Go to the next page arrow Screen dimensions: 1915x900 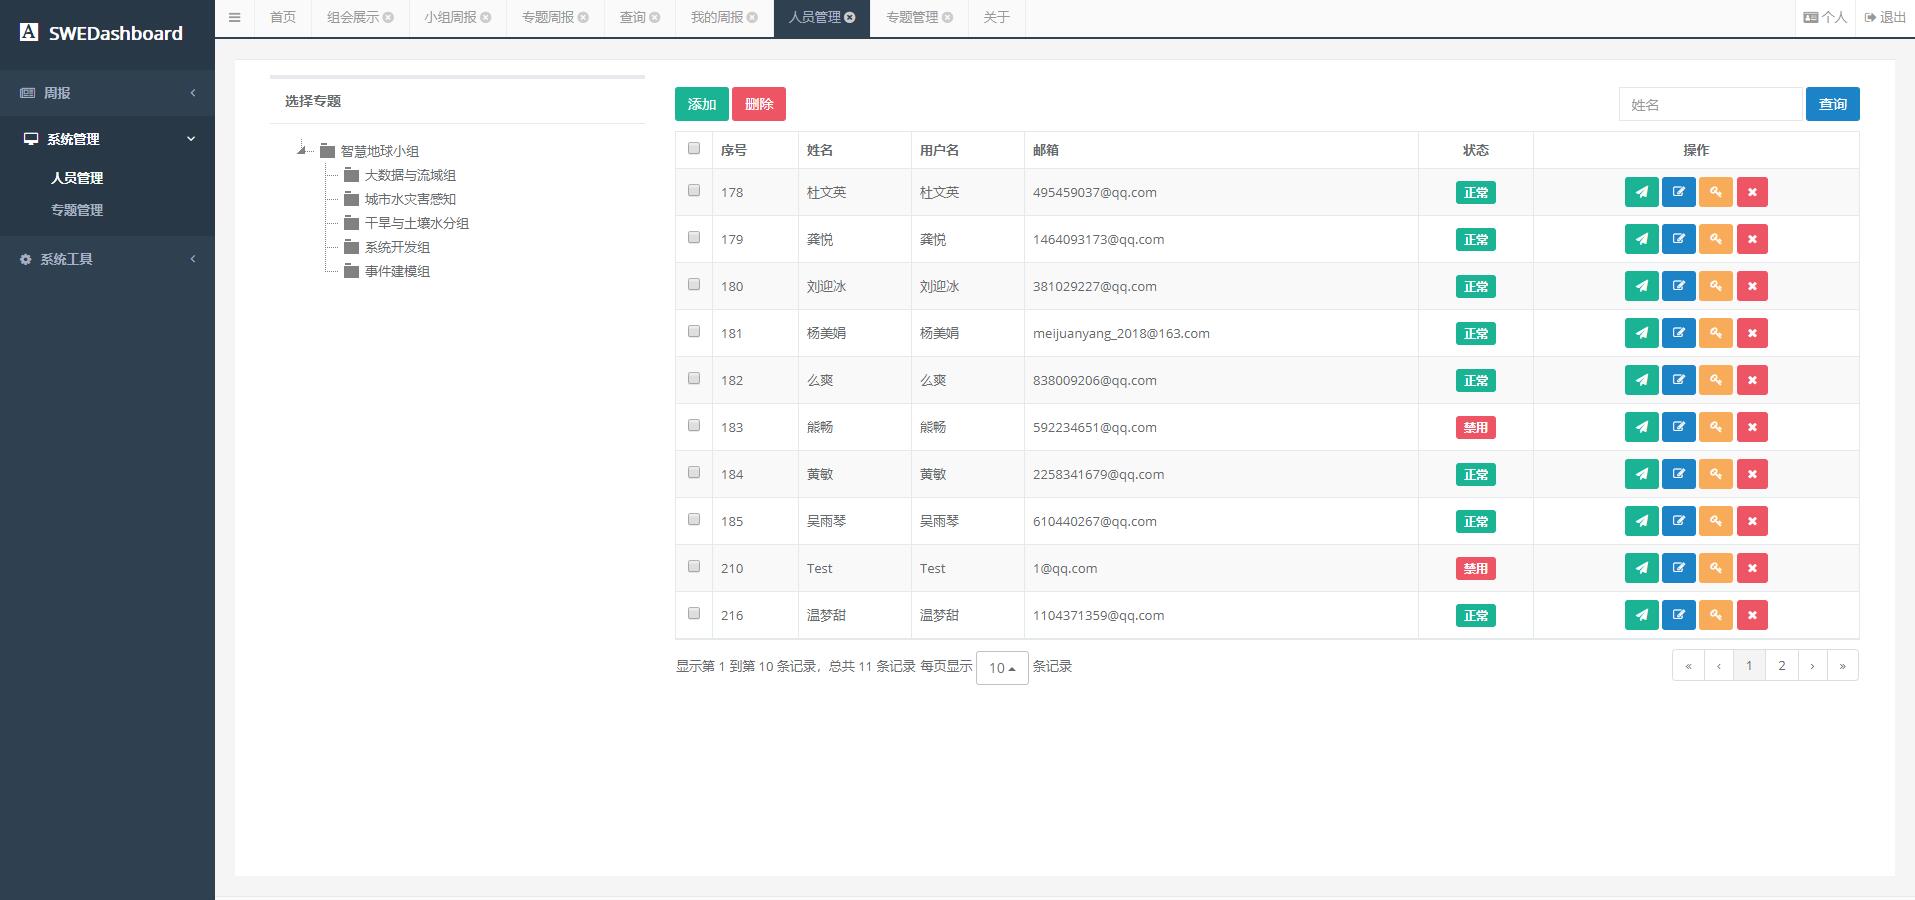[x=1812, y=665]
